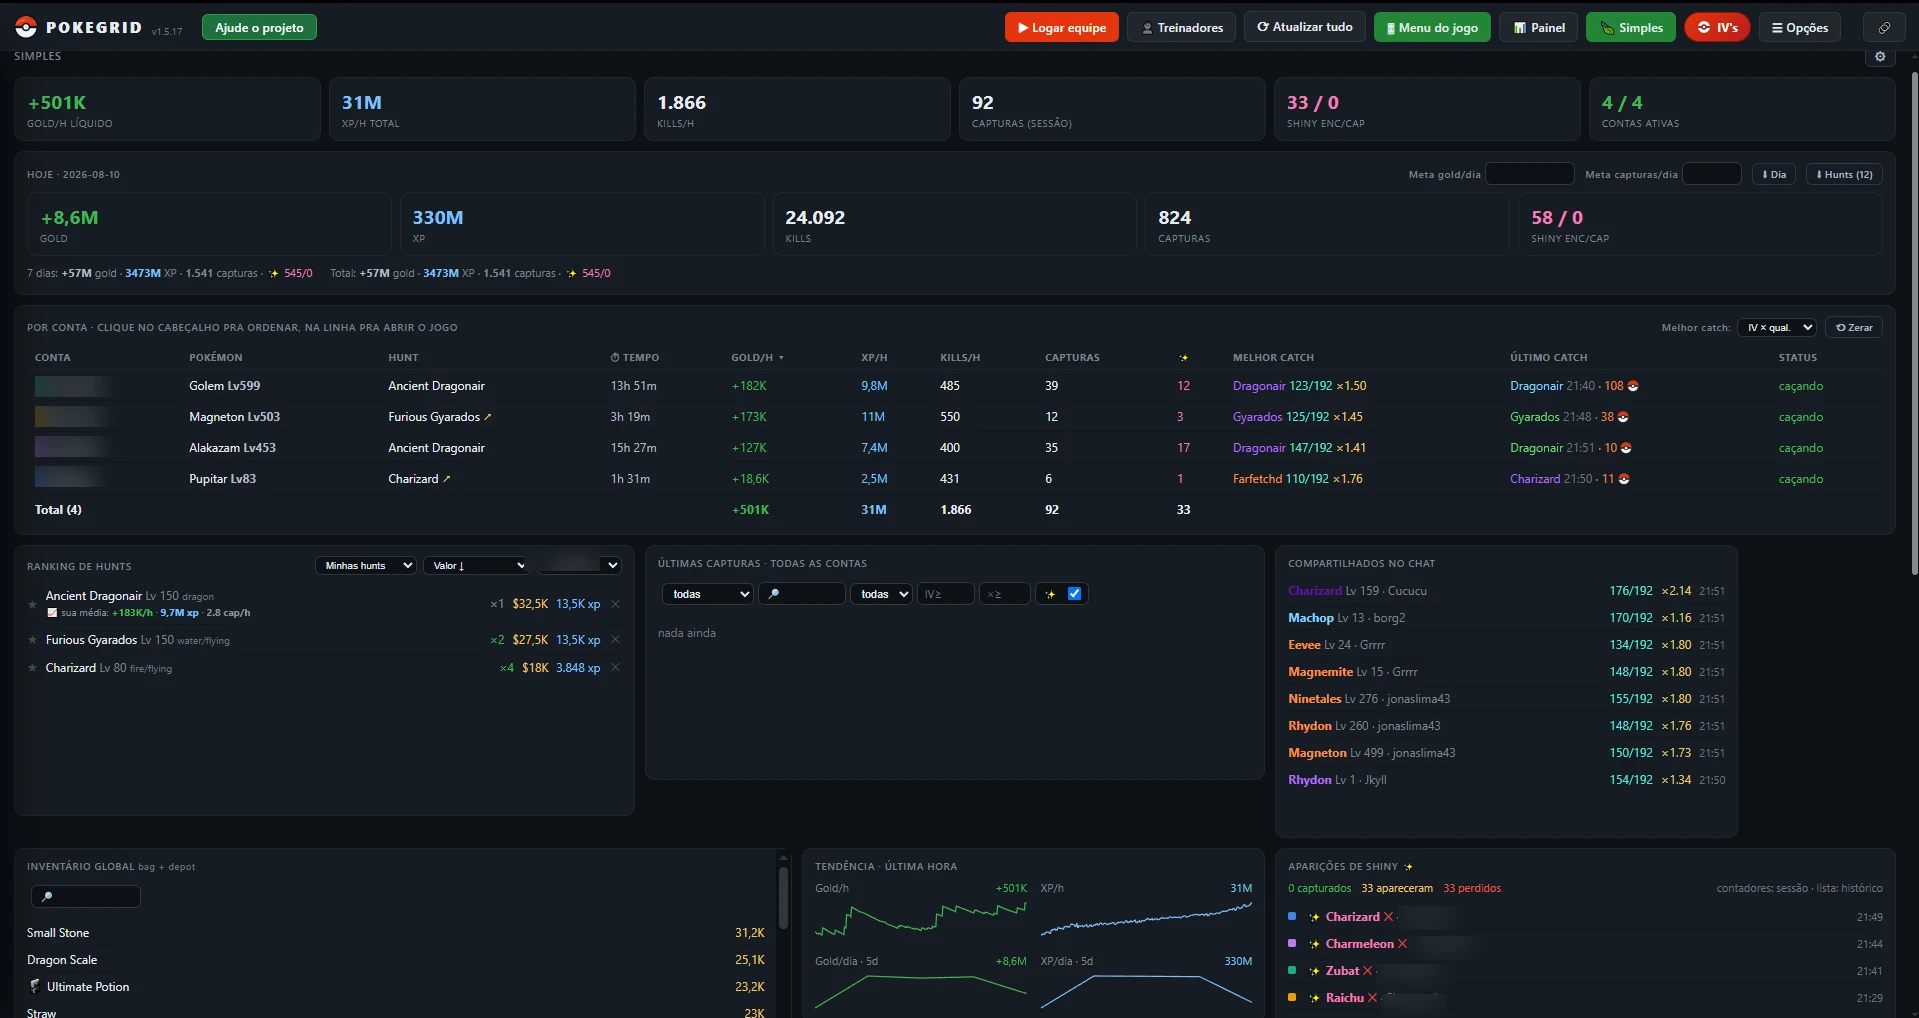
Task: Remove Charizard hunt from ranking list
Action: click(x=615, y=668)
